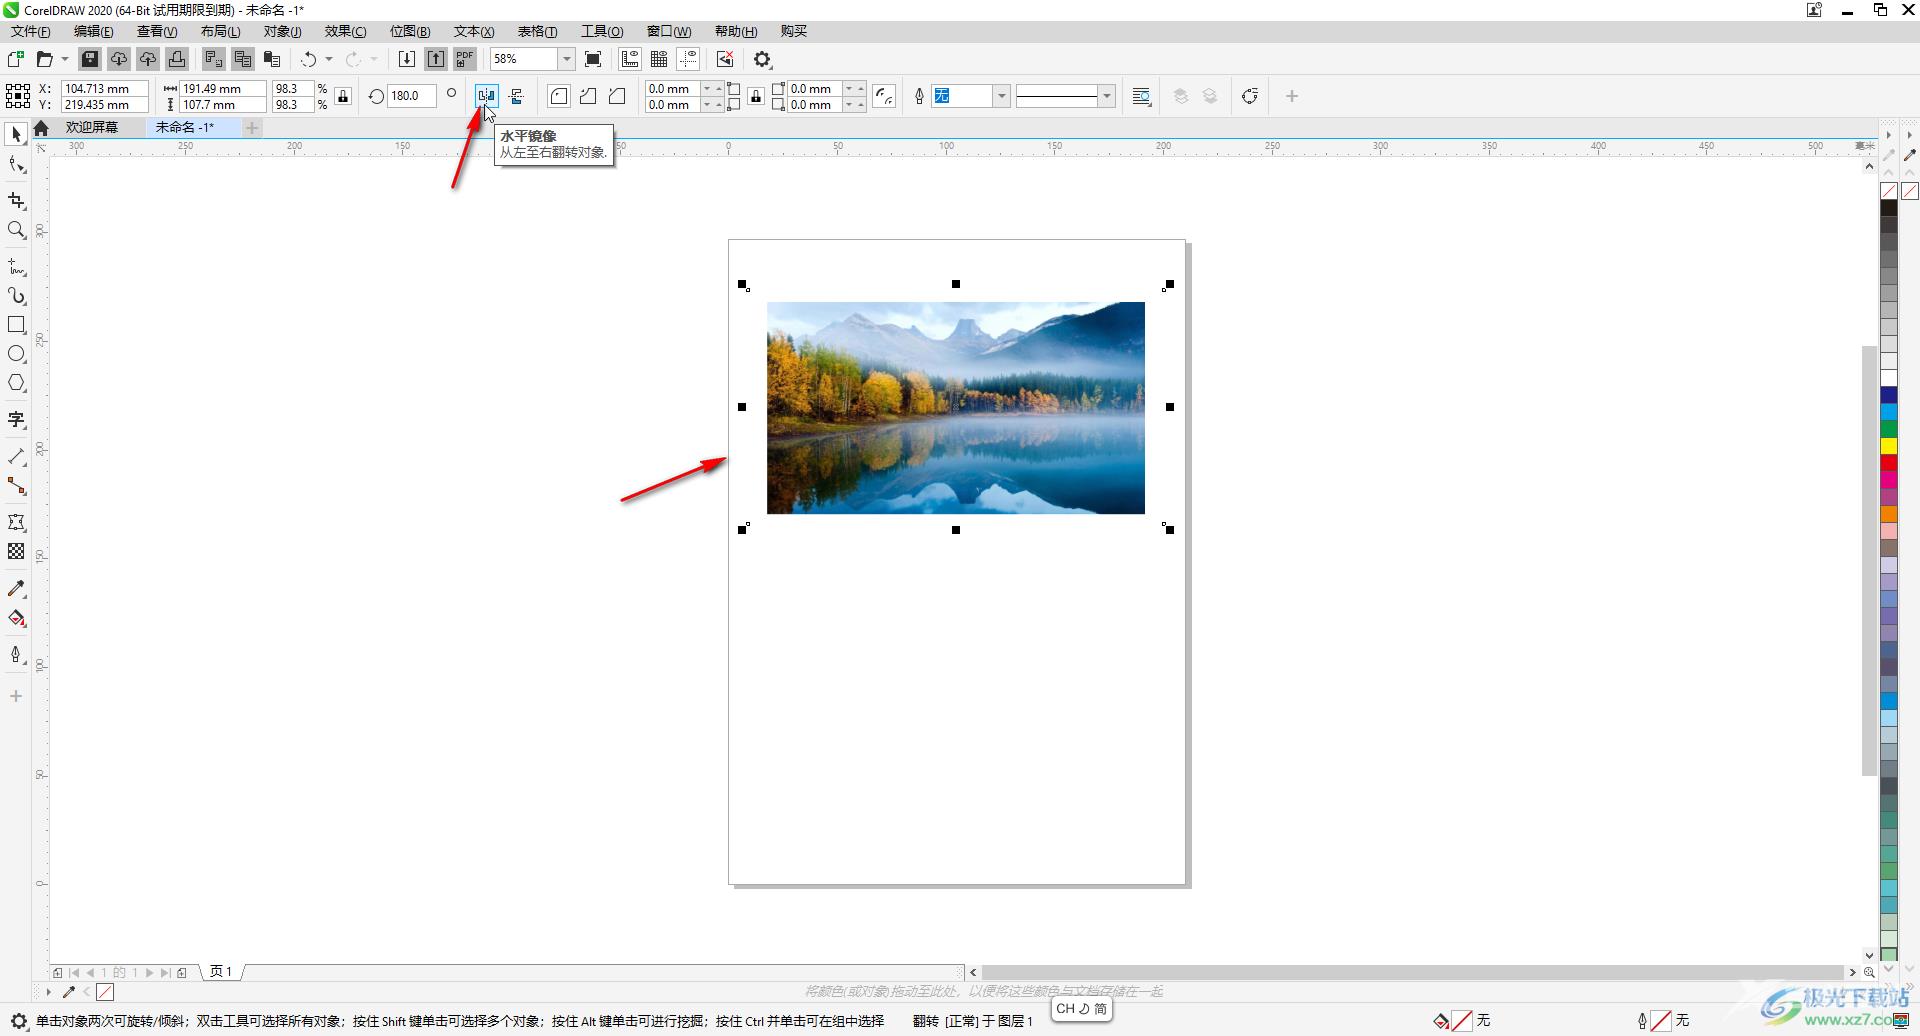Select the Parallel Dimension tool
Screen dimensions: 1920x1036
(16, 457)
